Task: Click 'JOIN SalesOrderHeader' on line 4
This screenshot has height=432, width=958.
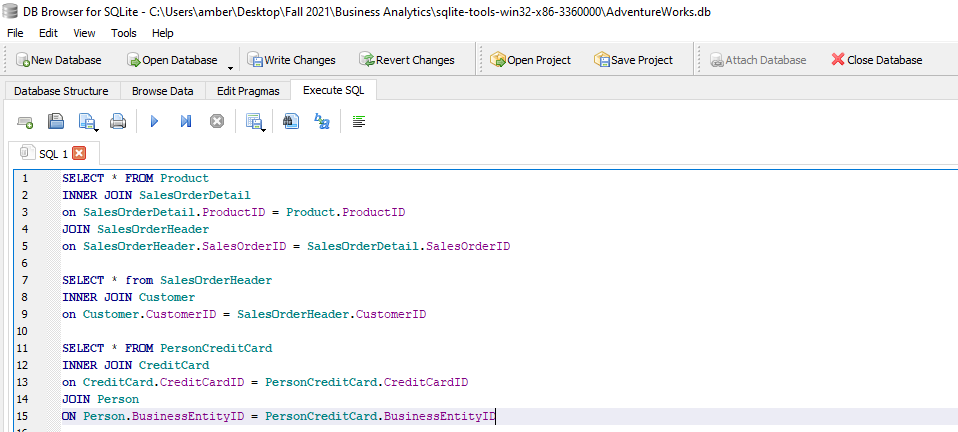Action: tap(135, 230)
